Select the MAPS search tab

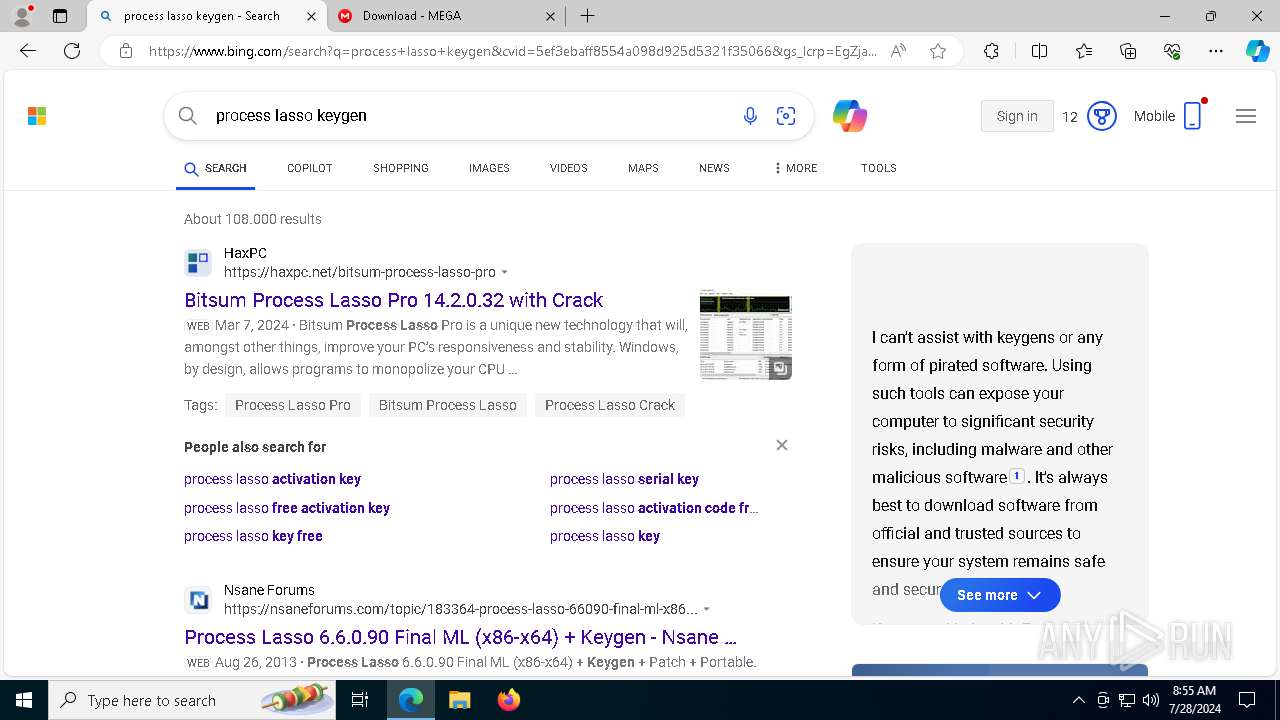[643, 168]
